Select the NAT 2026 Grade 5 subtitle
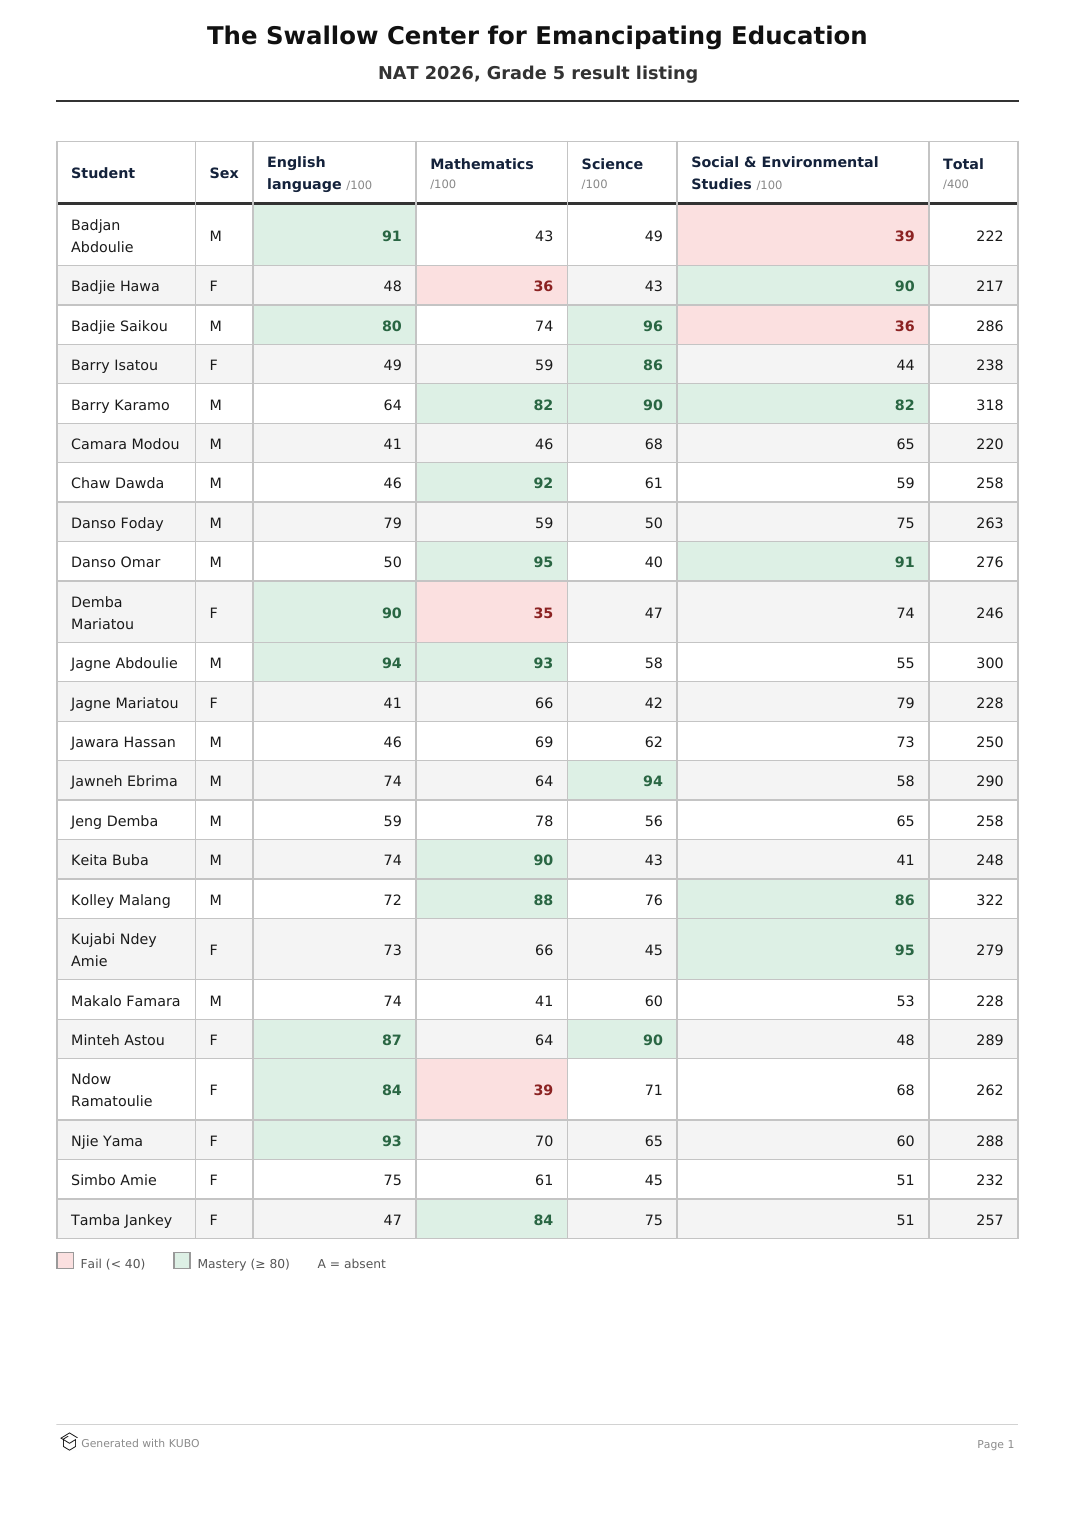Viewport: 1075px width, 1521px height. pos(538,73)
